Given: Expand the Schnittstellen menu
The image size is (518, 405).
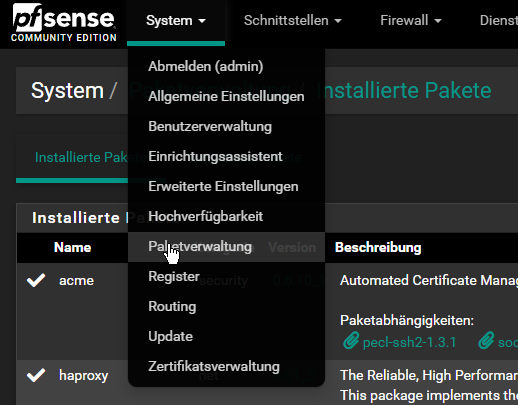Looking at the screenshot, I should click(x=293, y=21).
